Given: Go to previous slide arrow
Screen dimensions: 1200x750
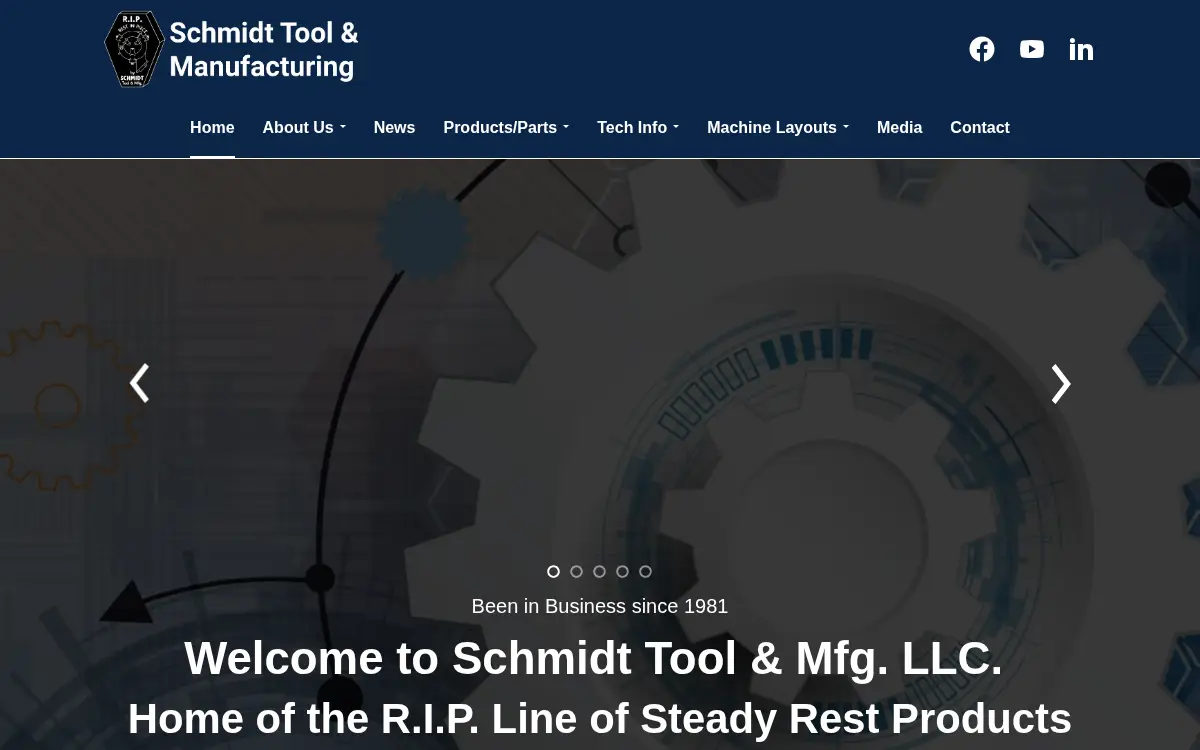Looking at the screenshot, I should point(139,383).
